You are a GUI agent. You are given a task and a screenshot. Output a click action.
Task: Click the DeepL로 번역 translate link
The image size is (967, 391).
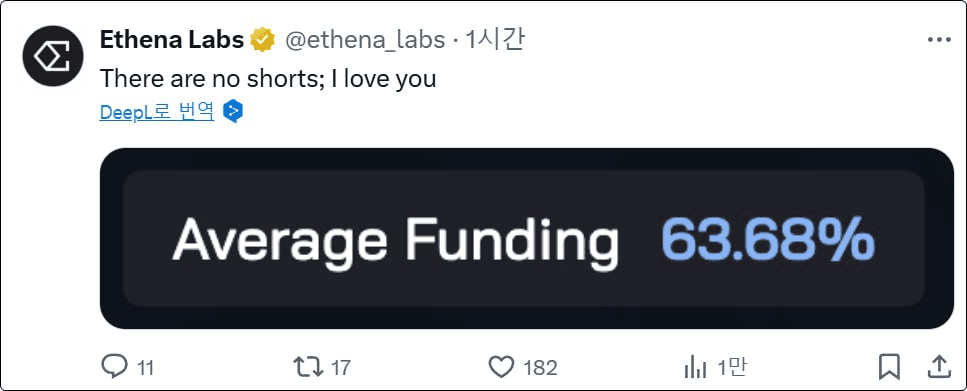pos(157,112)
